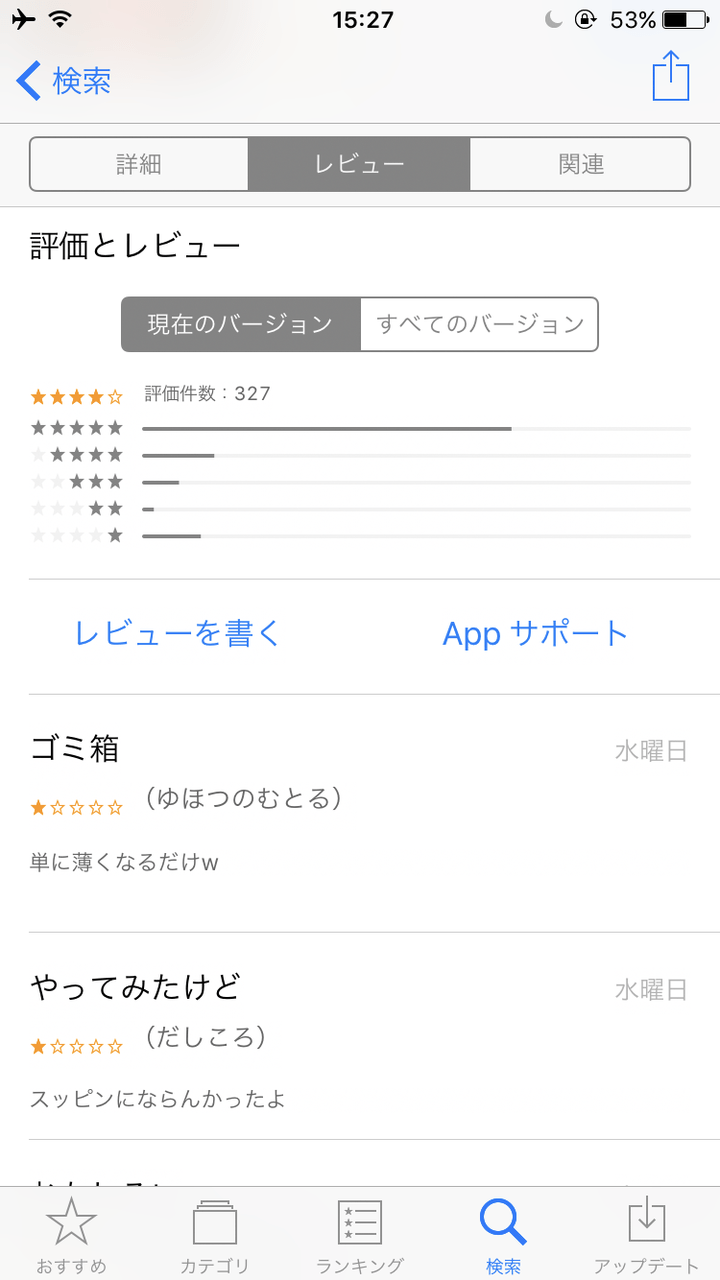Tap the five-star rating bar

click(416, 428)
